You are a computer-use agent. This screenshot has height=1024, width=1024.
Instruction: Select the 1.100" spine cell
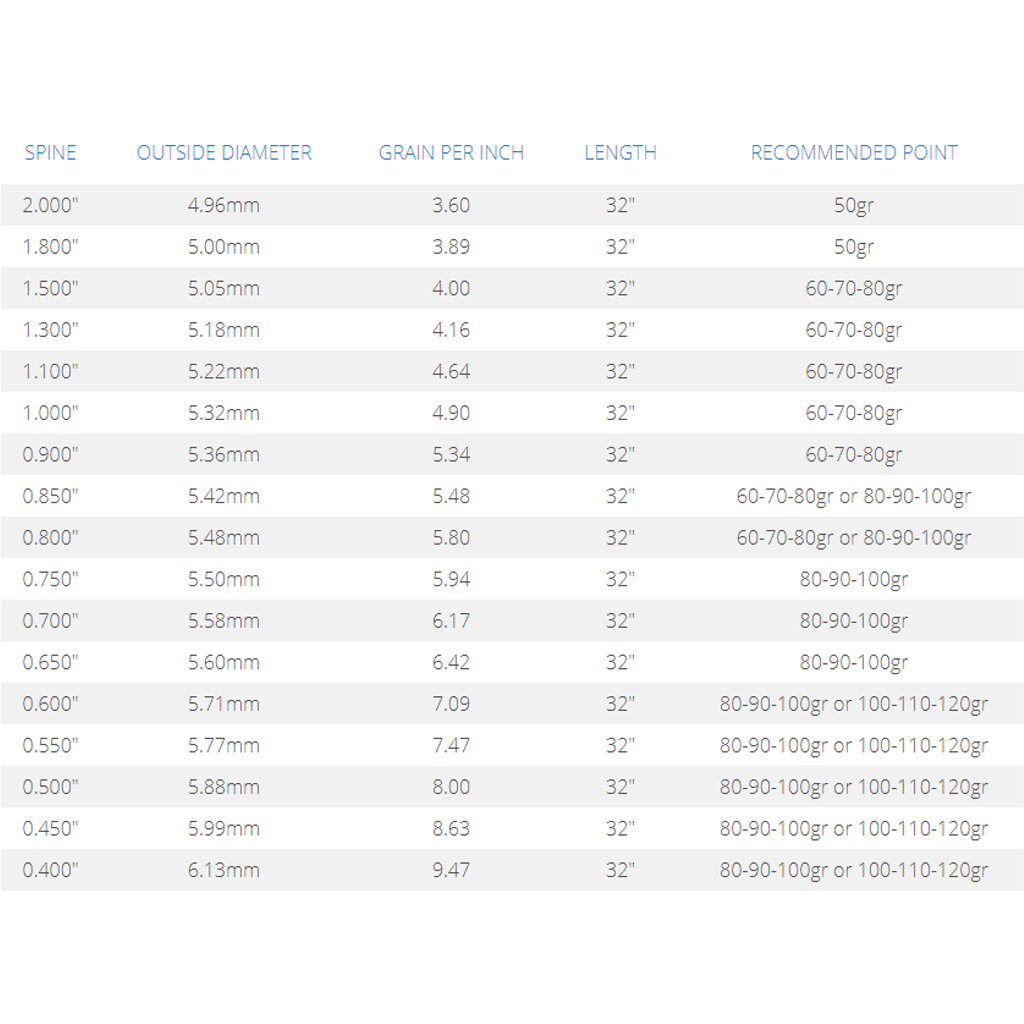pyautogui.click(x=50, y=372)
